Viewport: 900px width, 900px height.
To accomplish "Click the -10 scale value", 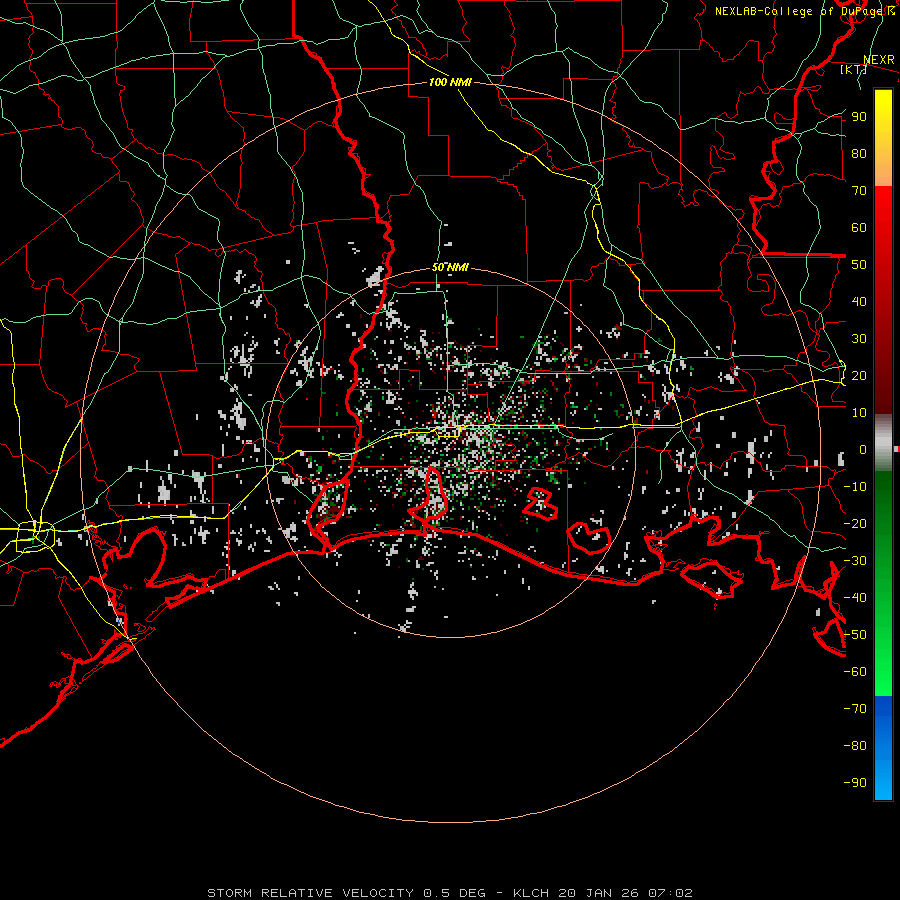I will click(x=855, y=487).
